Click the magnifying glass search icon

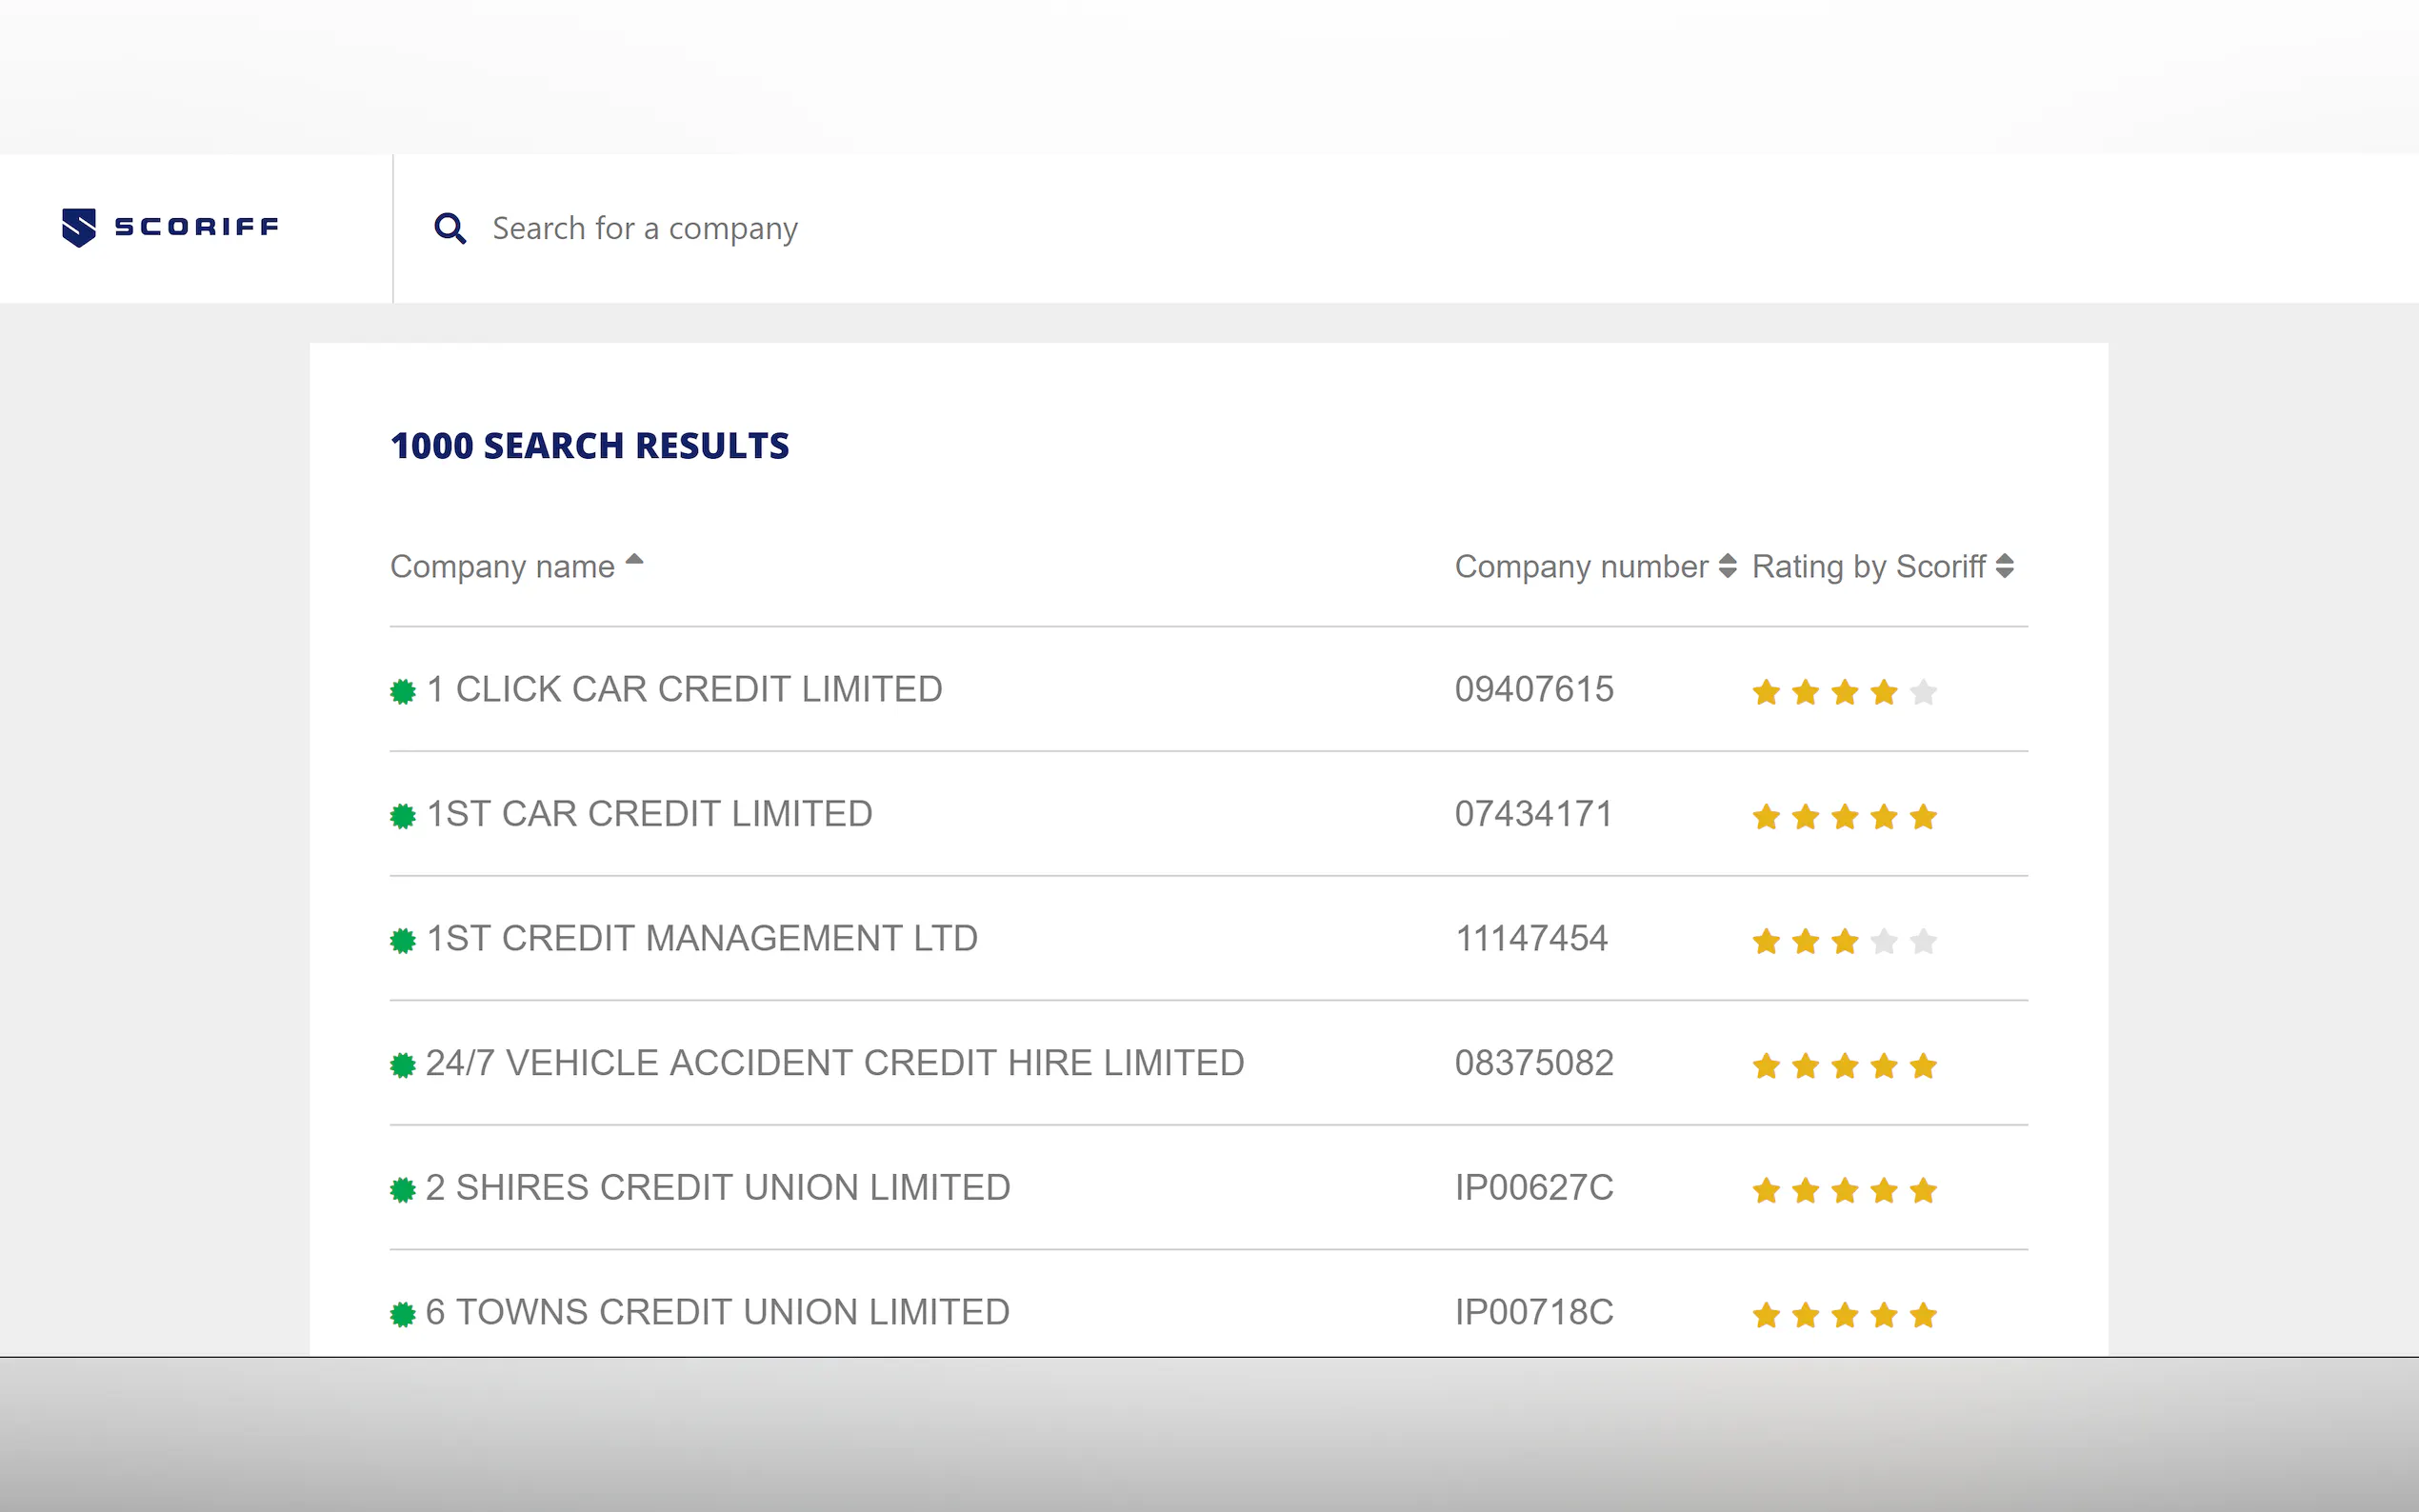[x=450, y=229]
